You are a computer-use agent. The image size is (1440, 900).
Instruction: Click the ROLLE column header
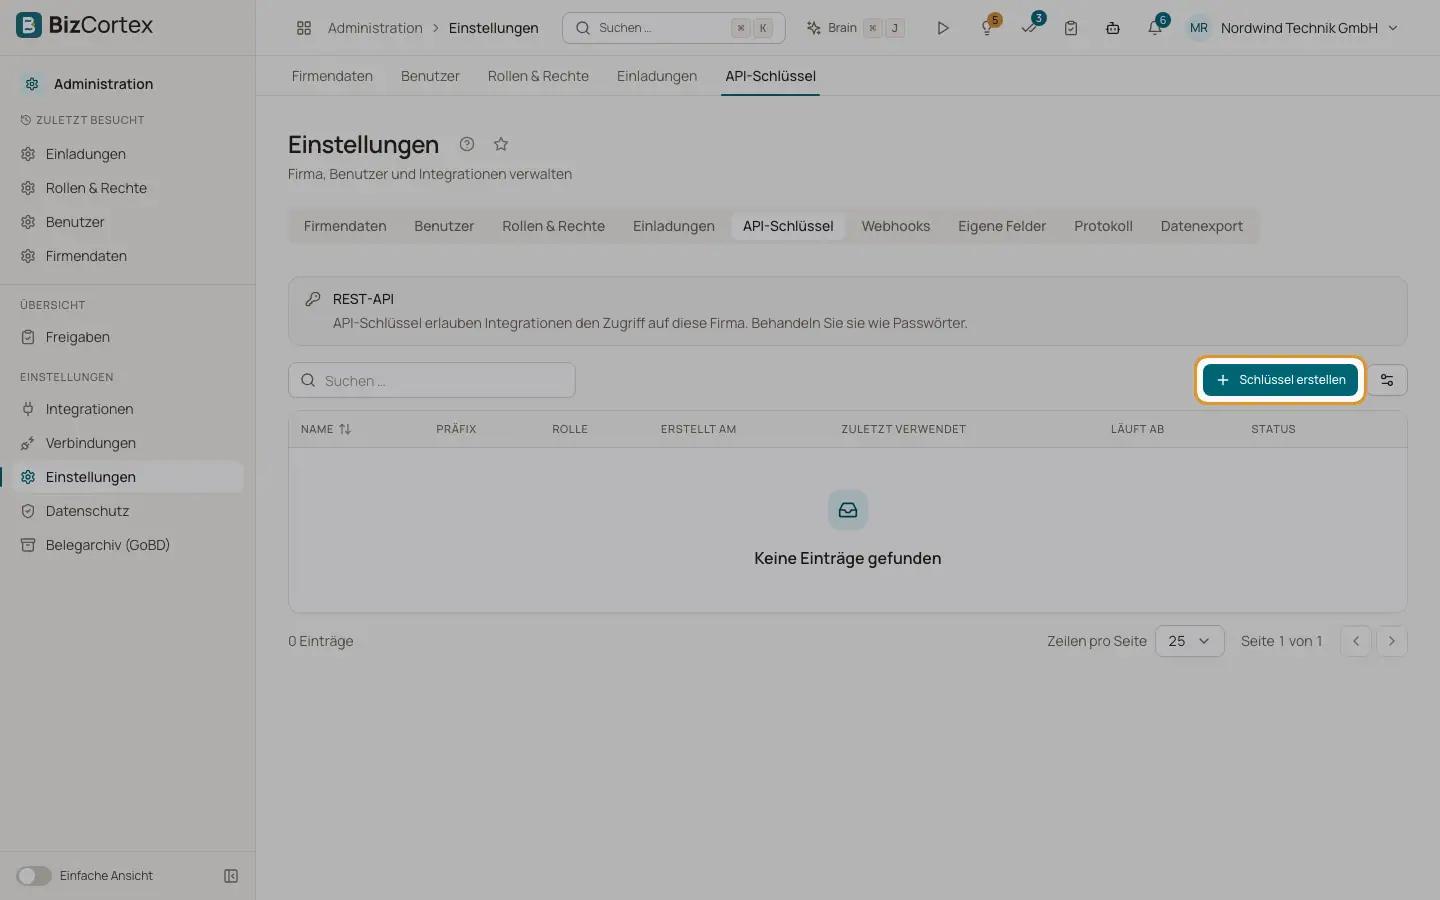[x=570, y=429]
